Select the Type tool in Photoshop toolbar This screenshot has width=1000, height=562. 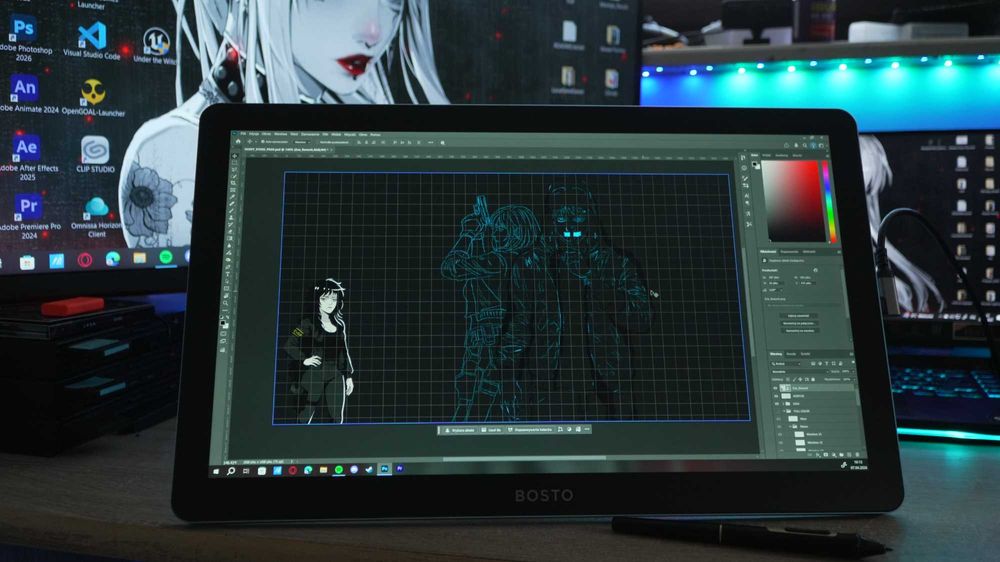coord(227,274)
